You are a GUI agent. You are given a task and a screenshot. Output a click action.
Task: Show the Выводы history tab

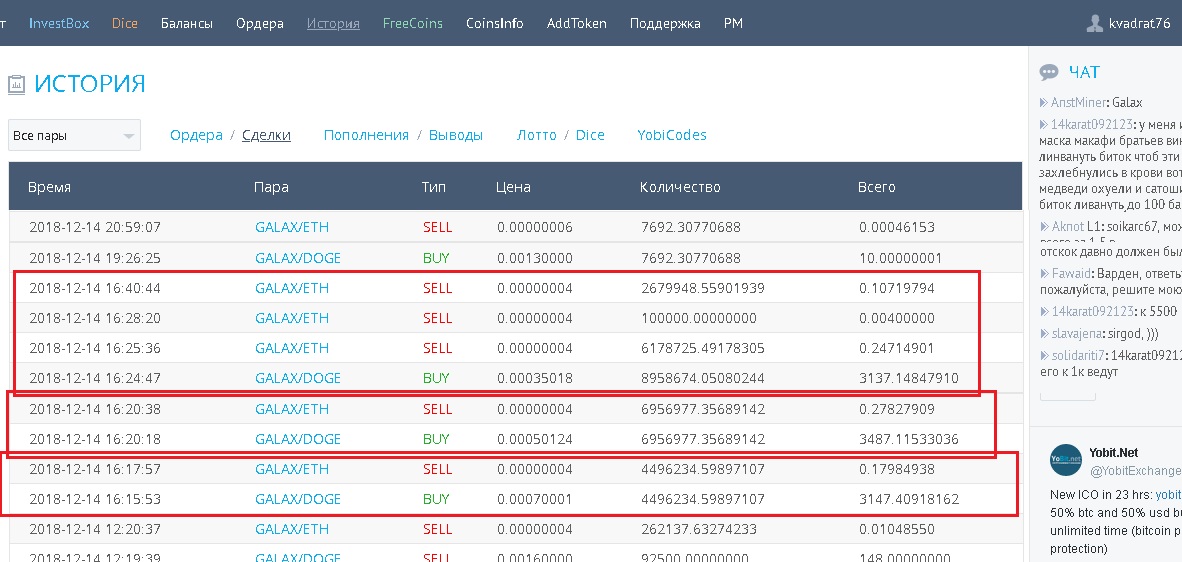pyautogui.click(x=455, y=136)
